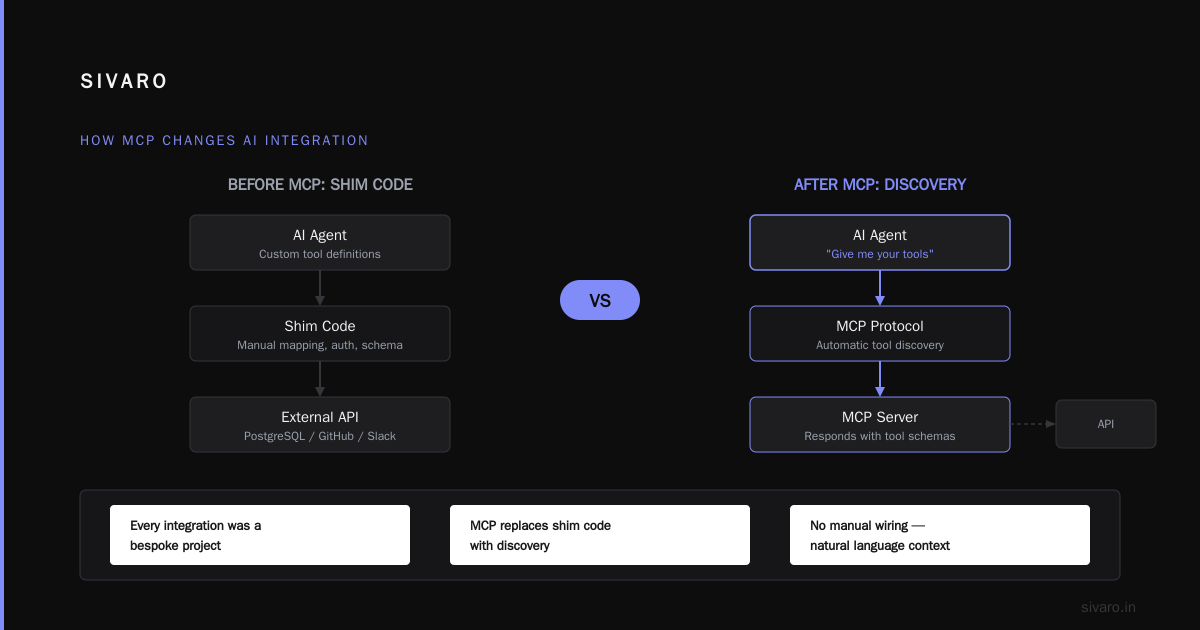Select the purple VS badge

[600, 300]
